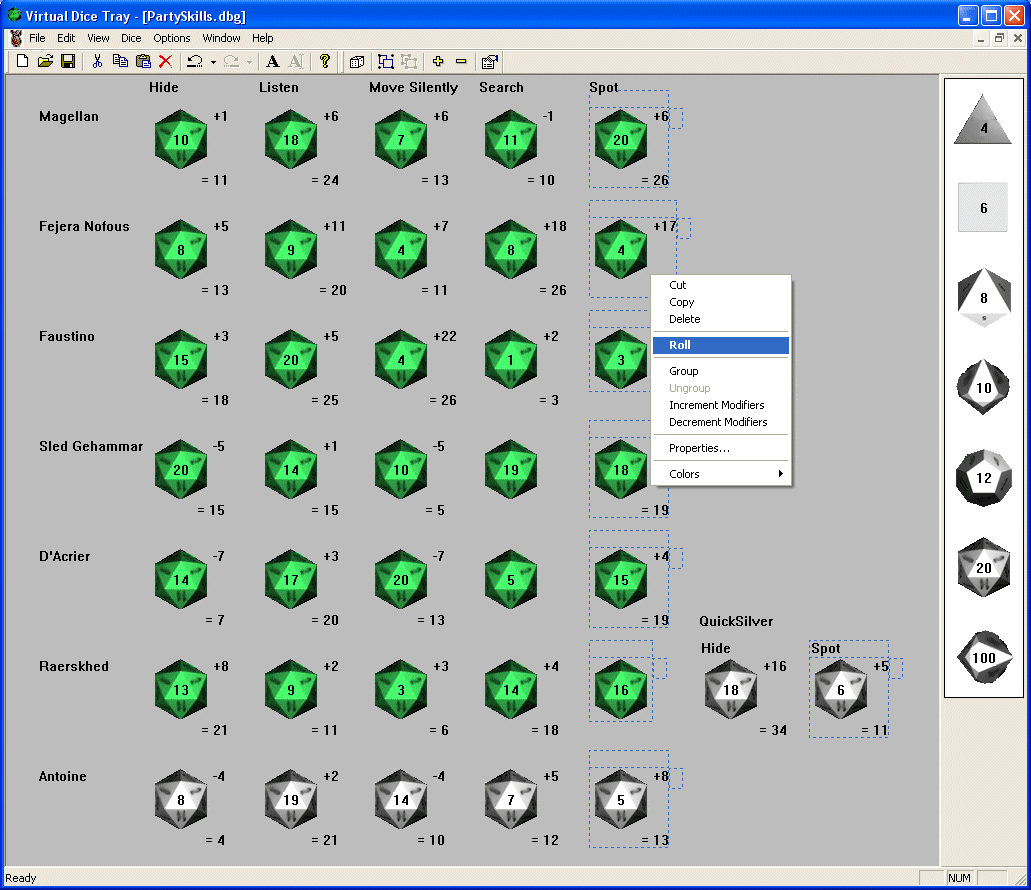Choose Delete in the context menu
The image size is (1031, 890).
(x=721, y=319)
